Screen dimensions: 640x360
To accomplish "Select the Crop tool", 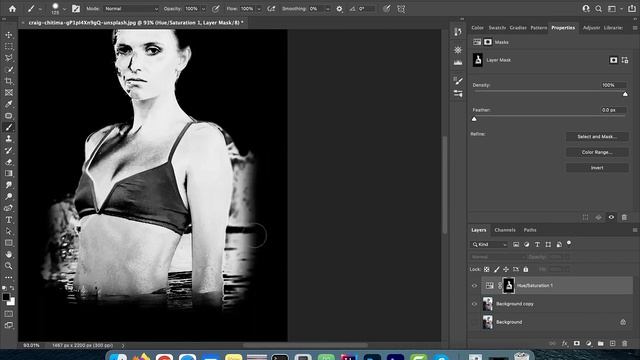I will click(9, 81).
